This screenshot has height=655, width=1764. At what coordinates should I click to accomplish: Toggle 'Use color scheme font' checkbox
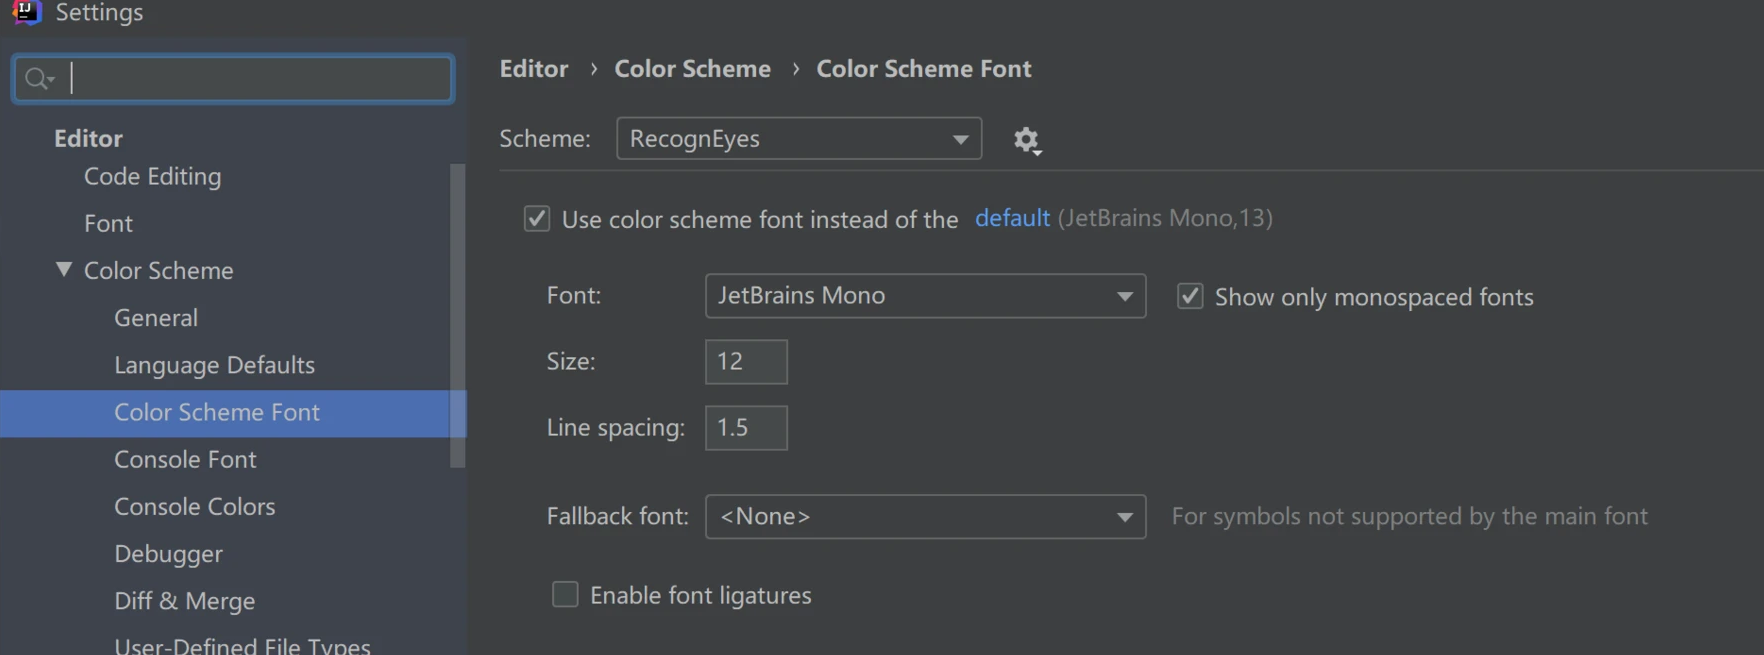tap(537, 219)
